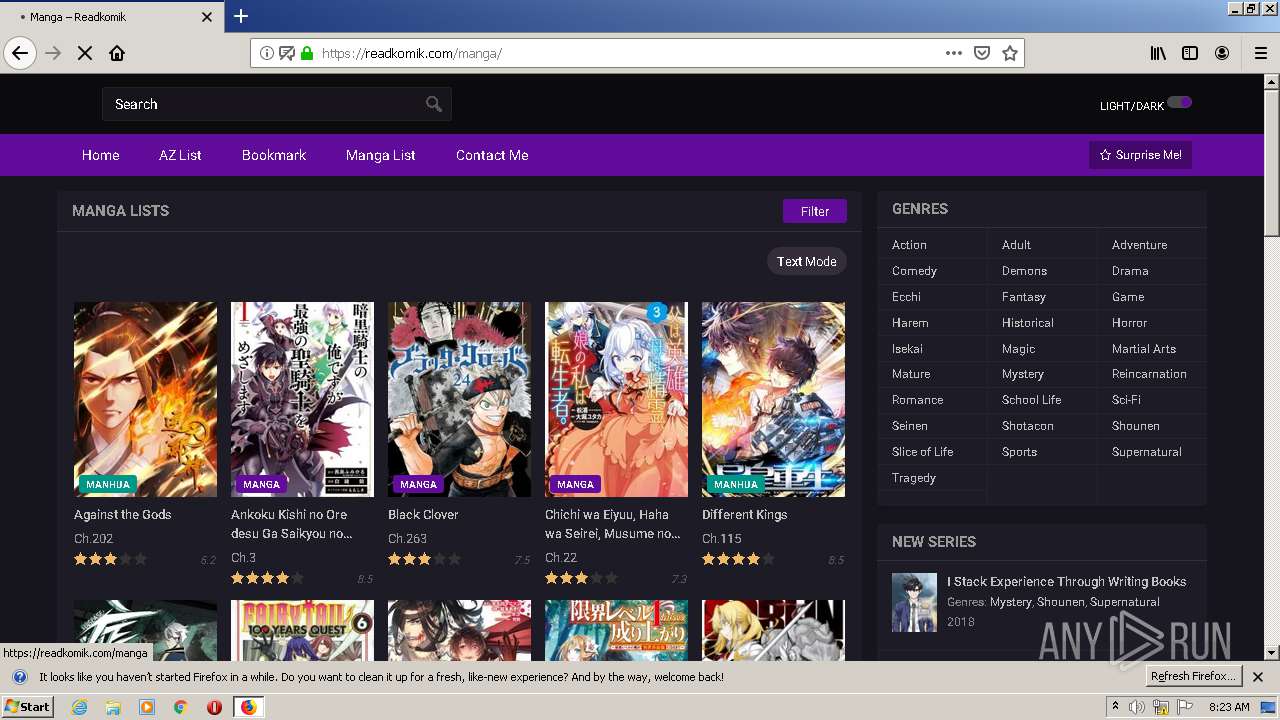Open Chichi wa Eiyuu cover thumbnail
Screen dimensions: 1280x720
coord(616,399)
